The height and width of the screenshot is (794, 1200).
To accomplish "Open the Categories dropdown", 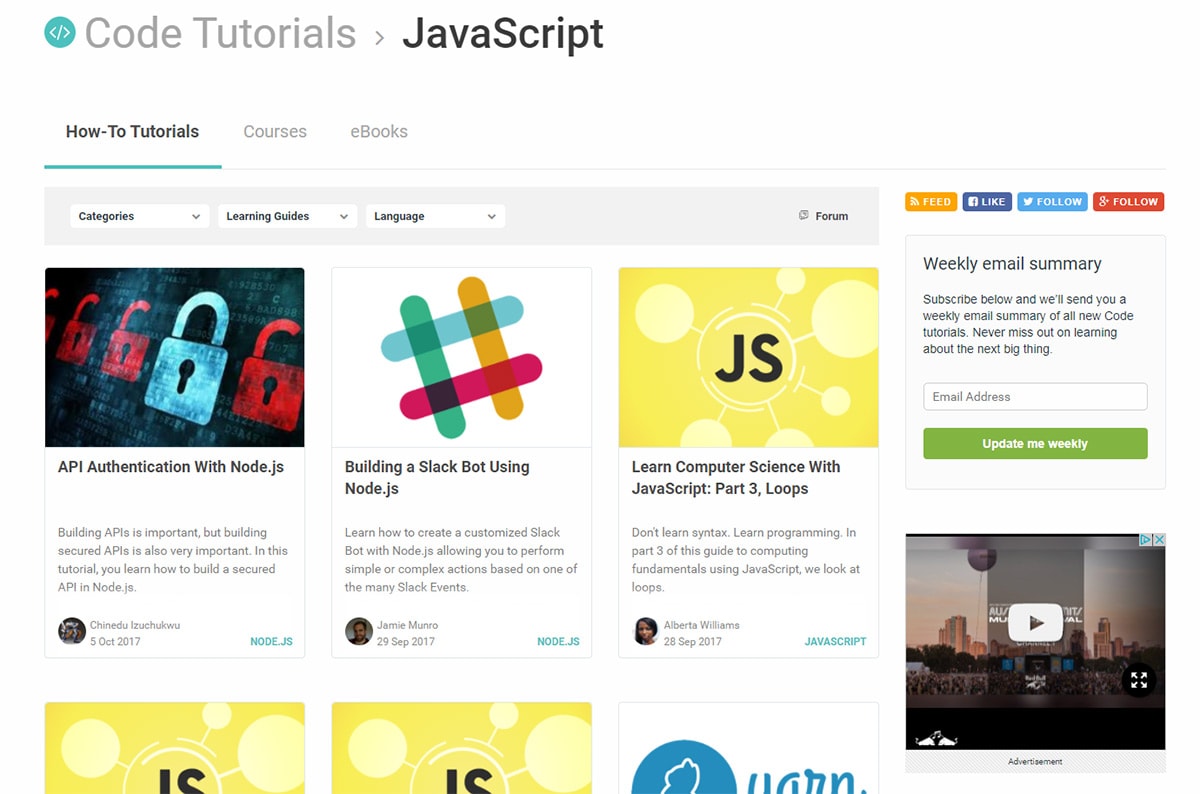I will [x=139, y=215].
